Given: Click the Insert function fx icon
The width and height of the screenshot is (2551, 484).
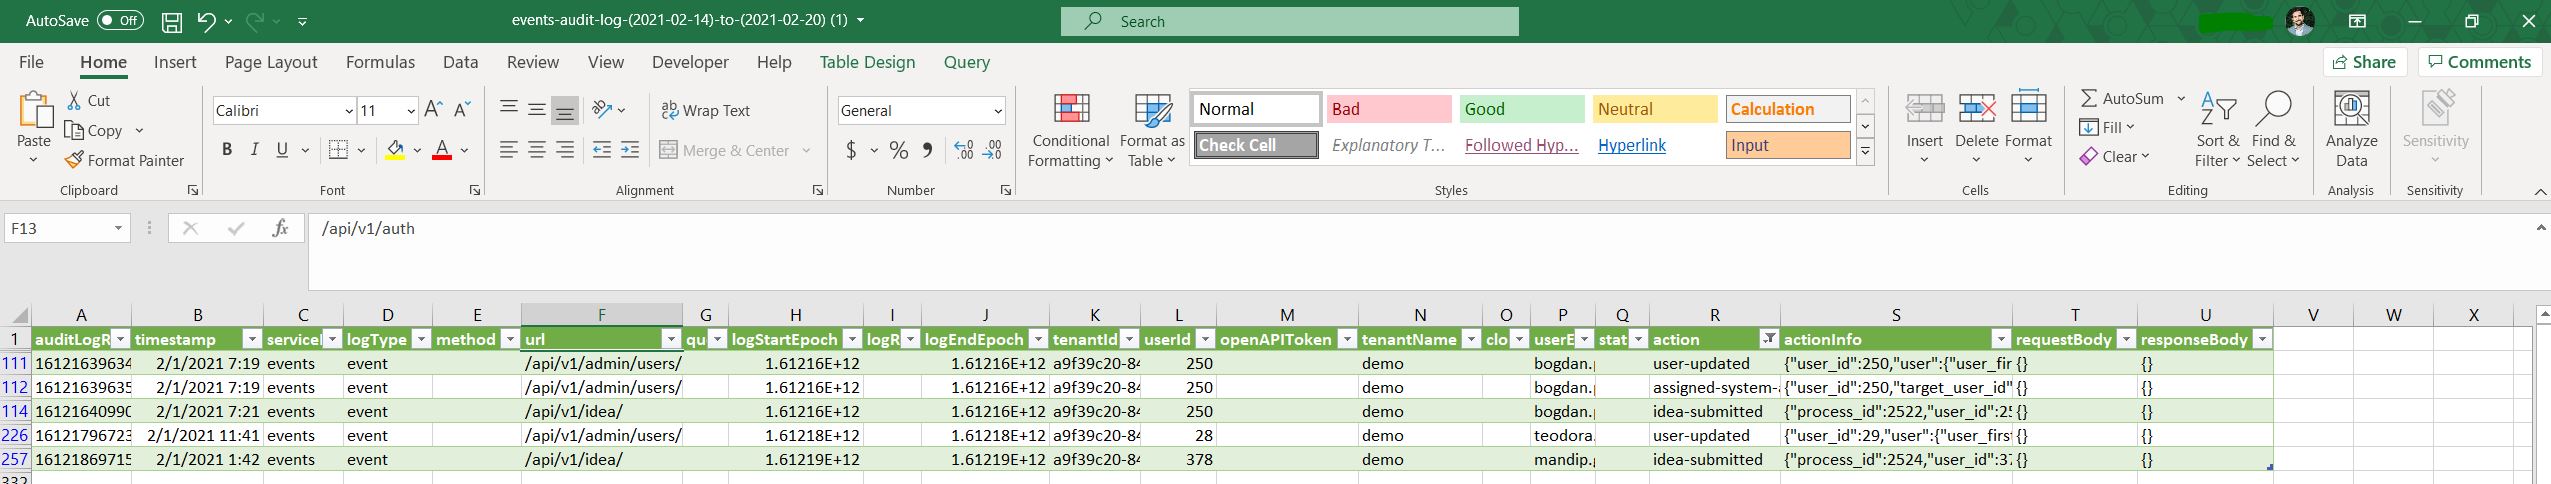Looking at the screenshot, I should coord(281,229).
